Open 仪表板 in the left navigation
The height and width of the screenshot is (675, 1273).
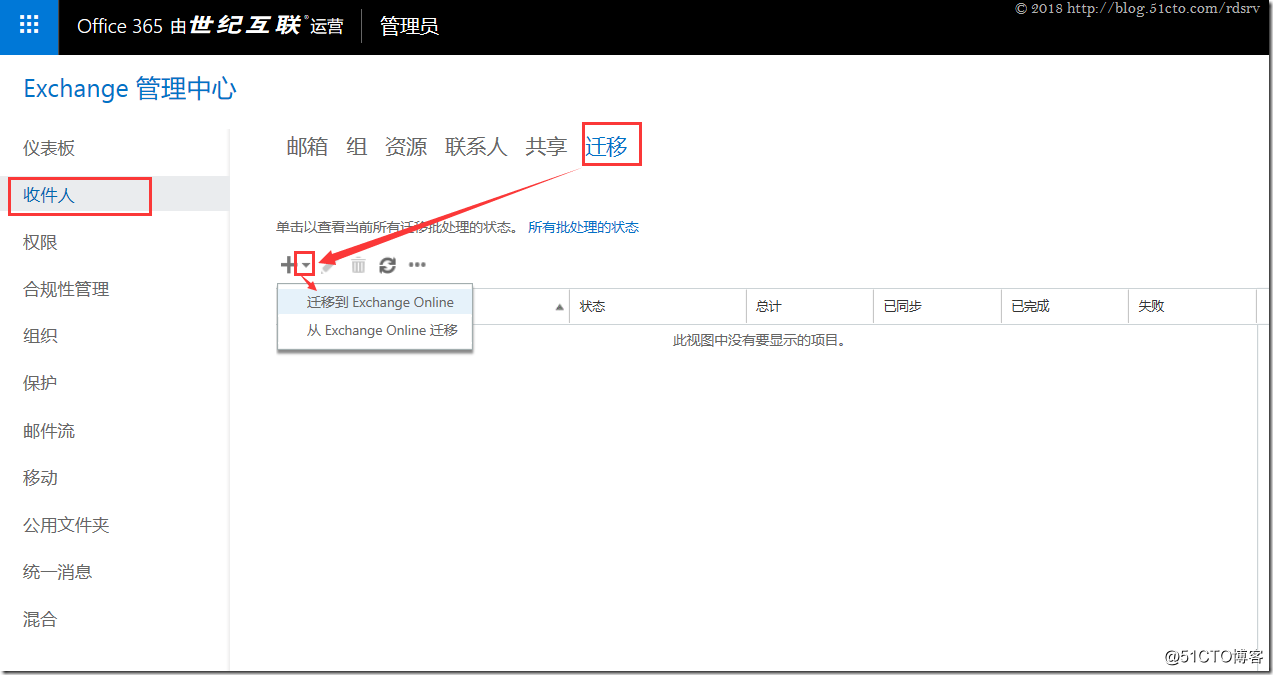(49, 148)
